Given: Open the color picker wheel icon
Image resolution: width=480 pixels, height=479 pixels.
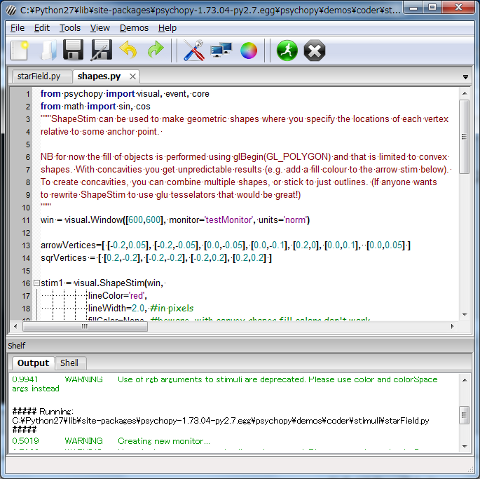Looking at the screenshot, I should click(249, 51).
